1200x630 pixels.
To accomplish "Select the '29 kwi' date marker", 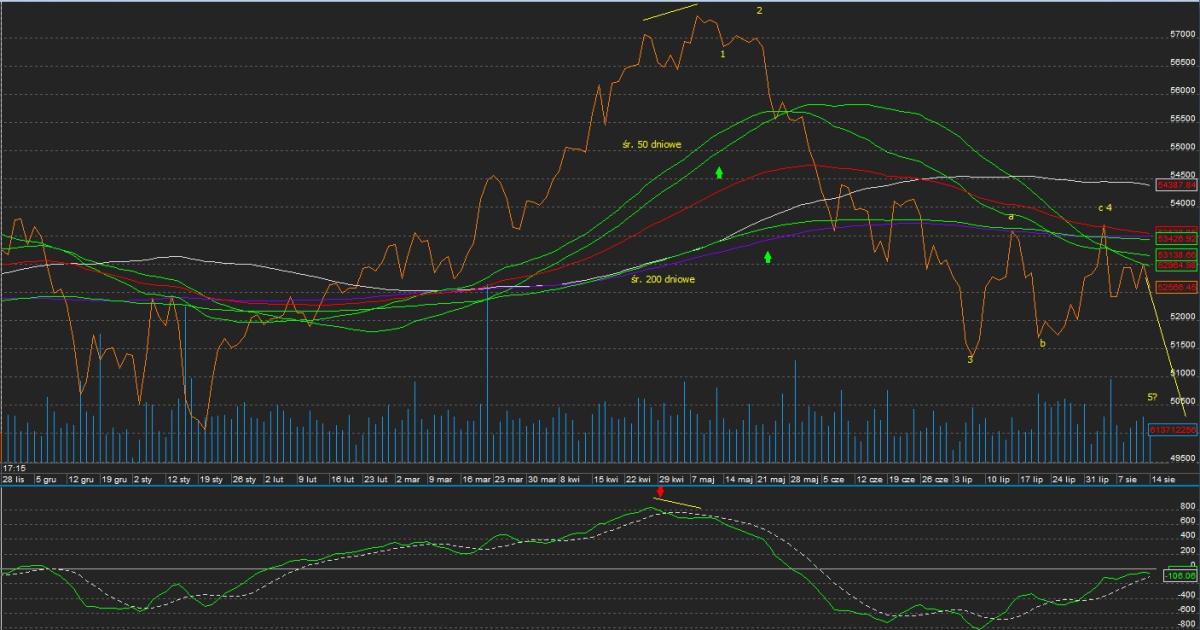I will [x=672, y=480].
